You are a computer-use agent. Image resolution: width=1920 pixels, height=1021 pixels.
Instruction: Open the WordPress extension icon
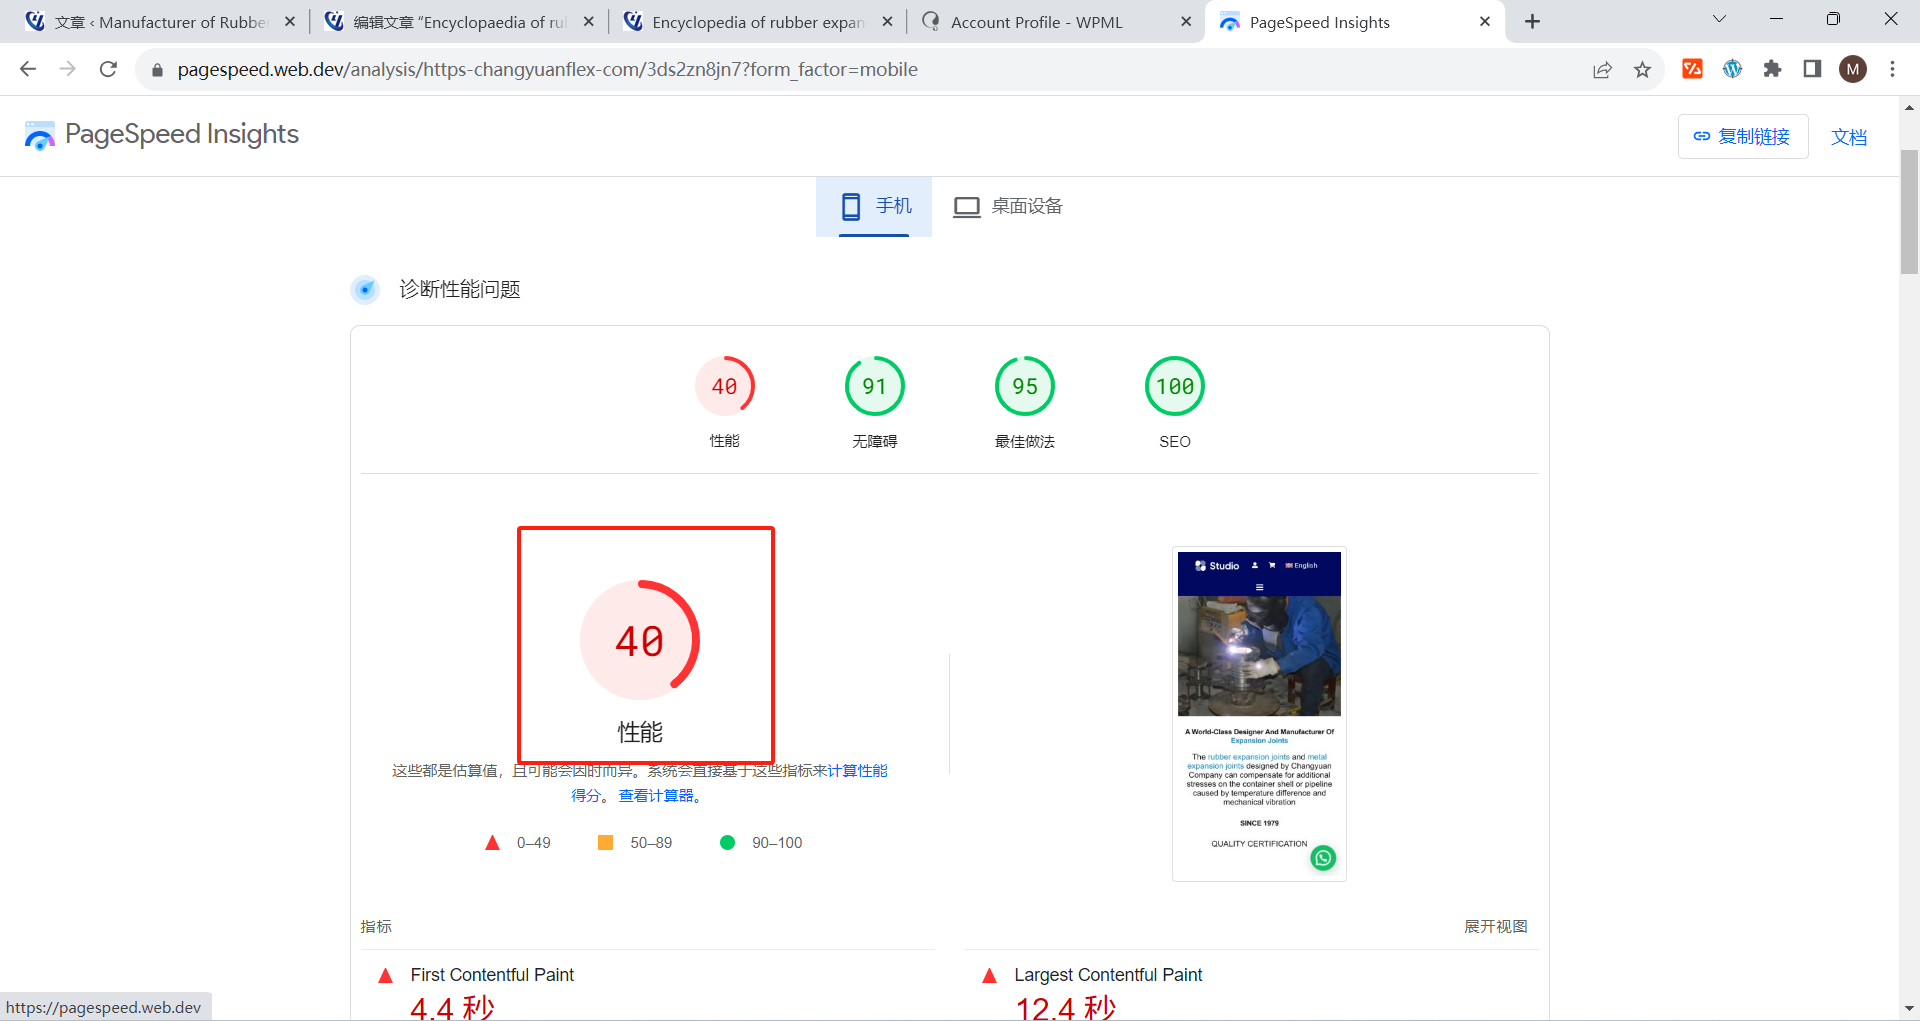click(x=1732, y=69)
